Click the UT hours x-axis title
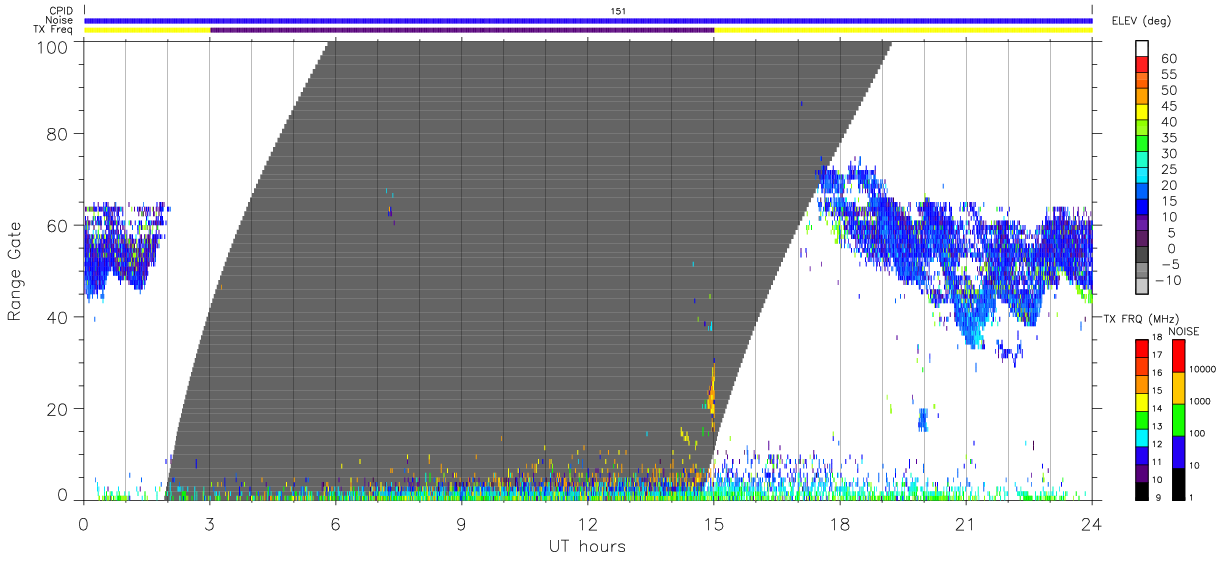 587,546
